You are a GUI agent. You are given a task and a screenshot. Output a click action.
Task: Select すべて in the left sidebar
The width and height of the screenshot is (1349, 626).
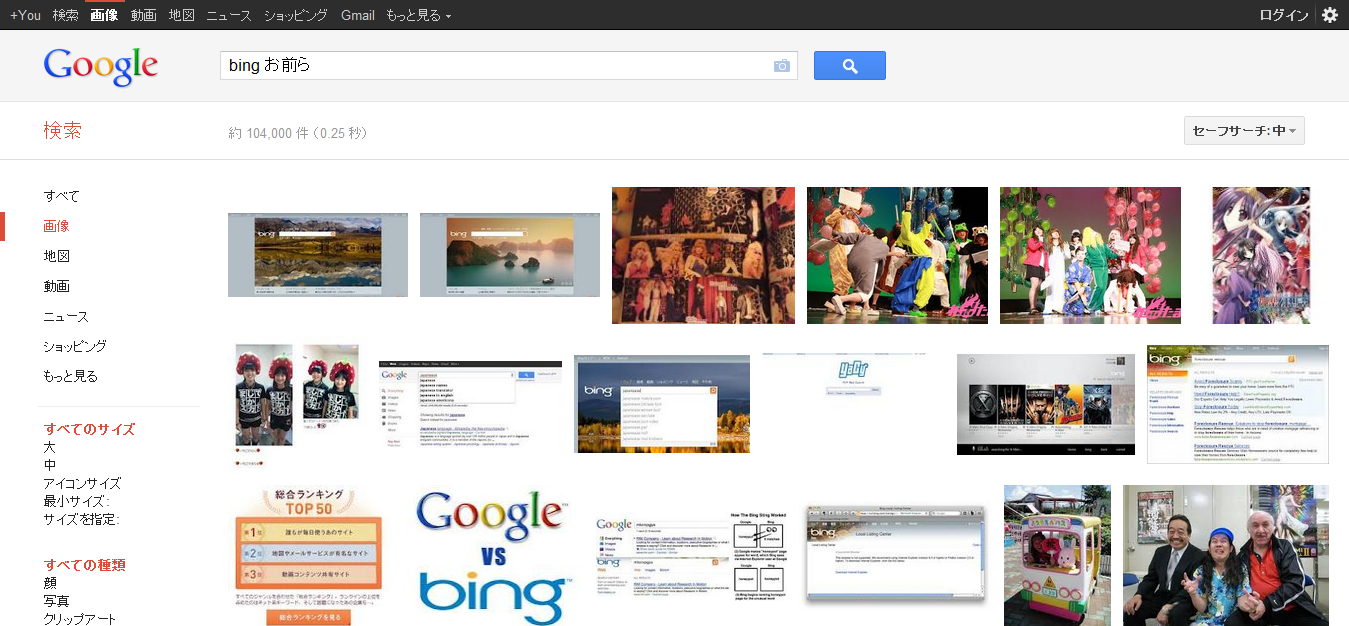click(61, 196)
